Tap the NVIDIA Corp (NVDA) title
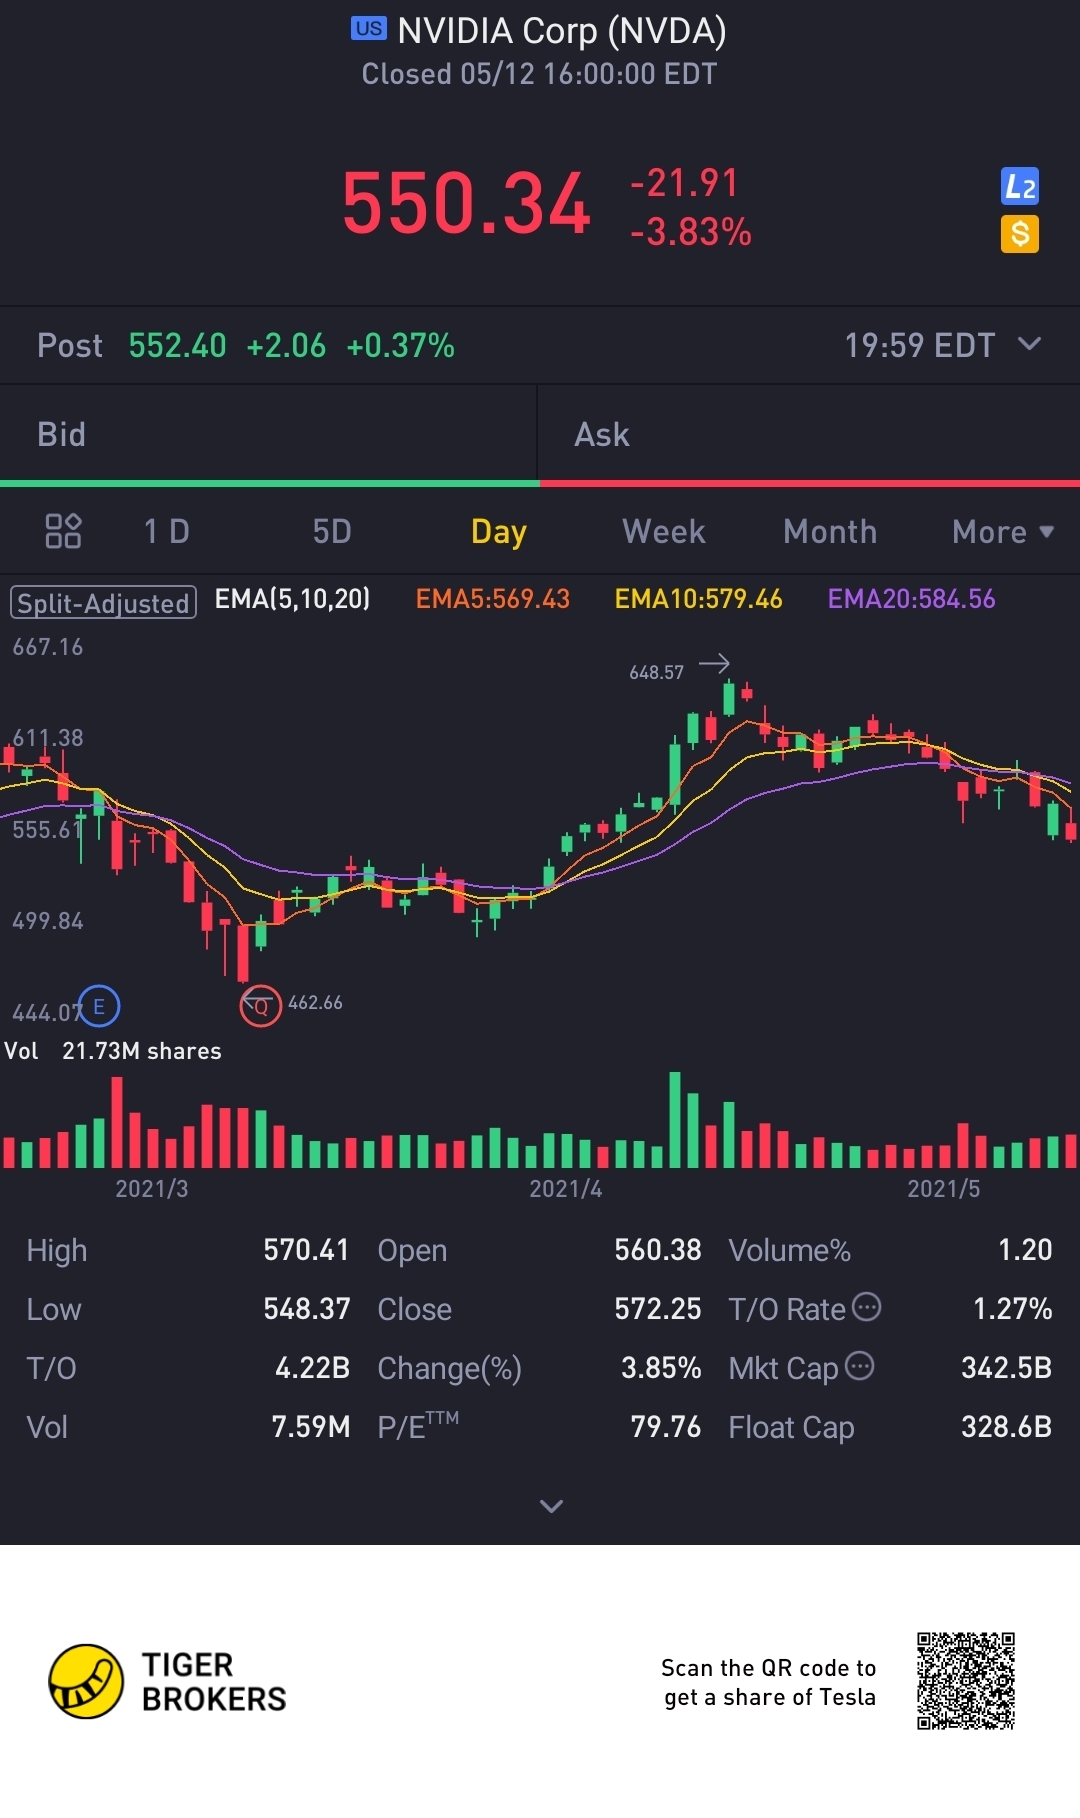 [x=561, y=31]
